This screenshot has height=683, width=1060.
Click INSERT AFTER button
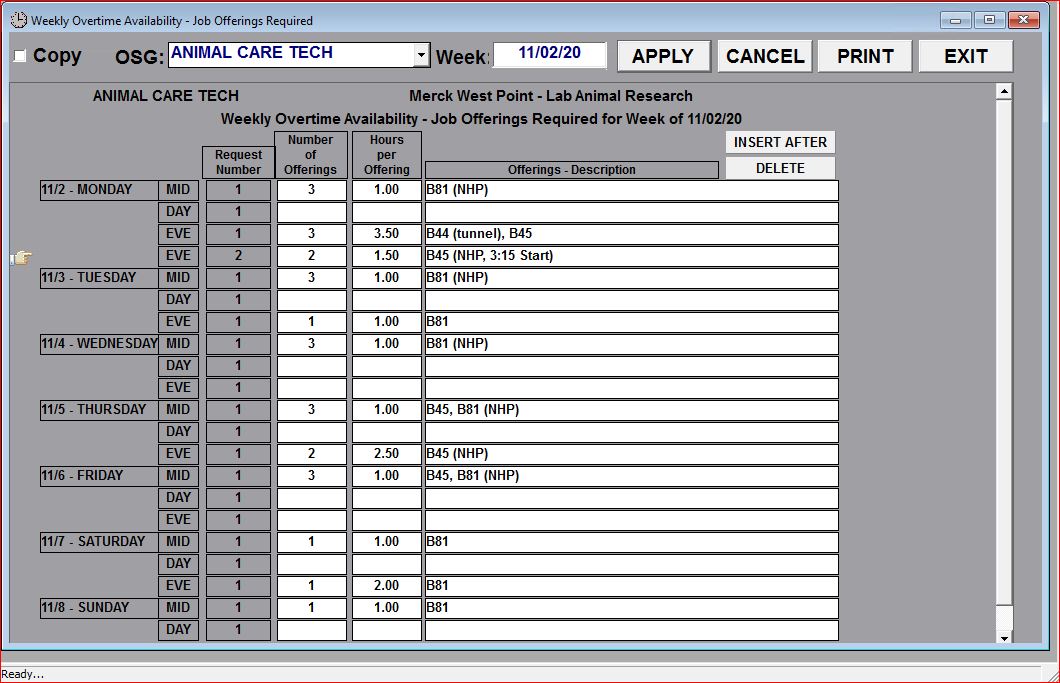pos(780,143)
